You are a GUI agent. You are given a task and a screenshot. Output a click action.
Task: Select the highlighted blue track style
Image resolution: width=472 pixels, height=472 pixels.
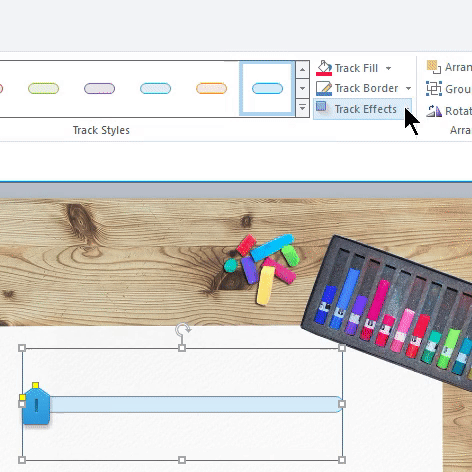[267, 88]
